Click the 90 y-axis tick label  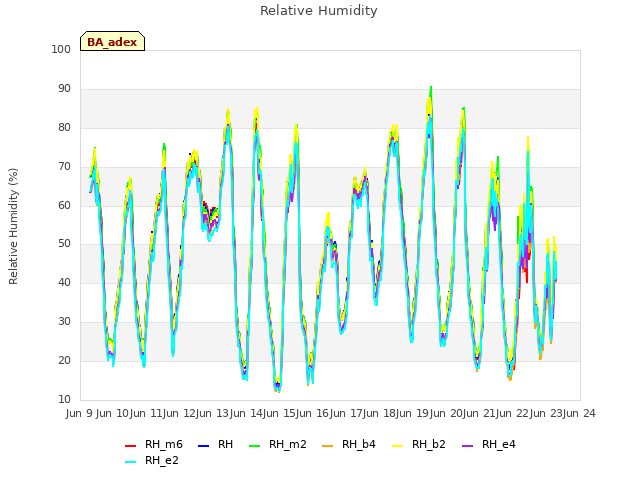(64, 89)
